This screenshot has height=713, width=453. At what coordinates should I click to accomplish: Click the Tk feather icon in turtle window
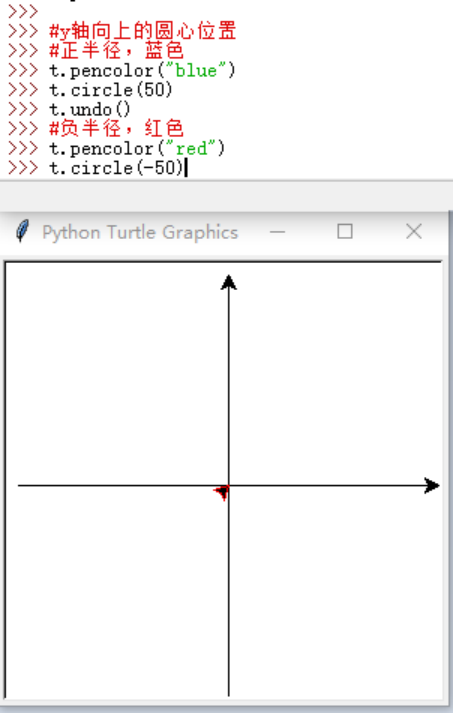click(x=22, y=231)
